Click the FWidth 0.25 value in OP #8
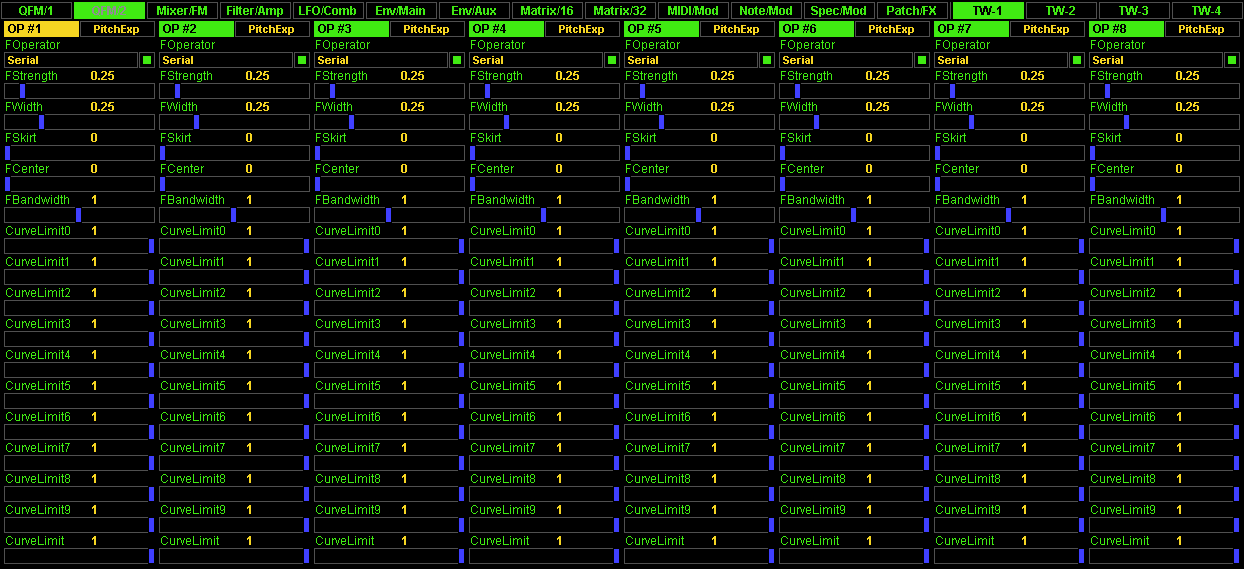 (x=1187, y=107)
